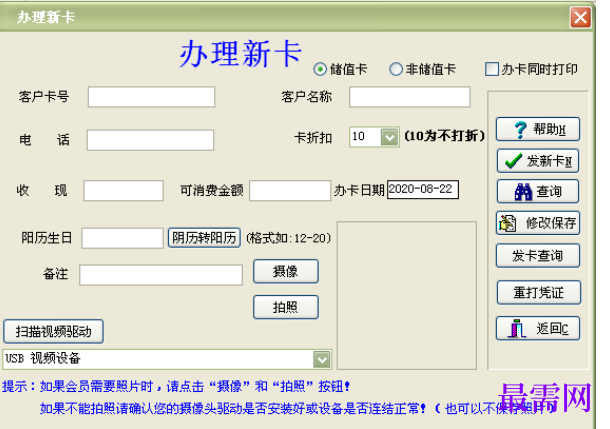Click the 拍照 button

286,307
